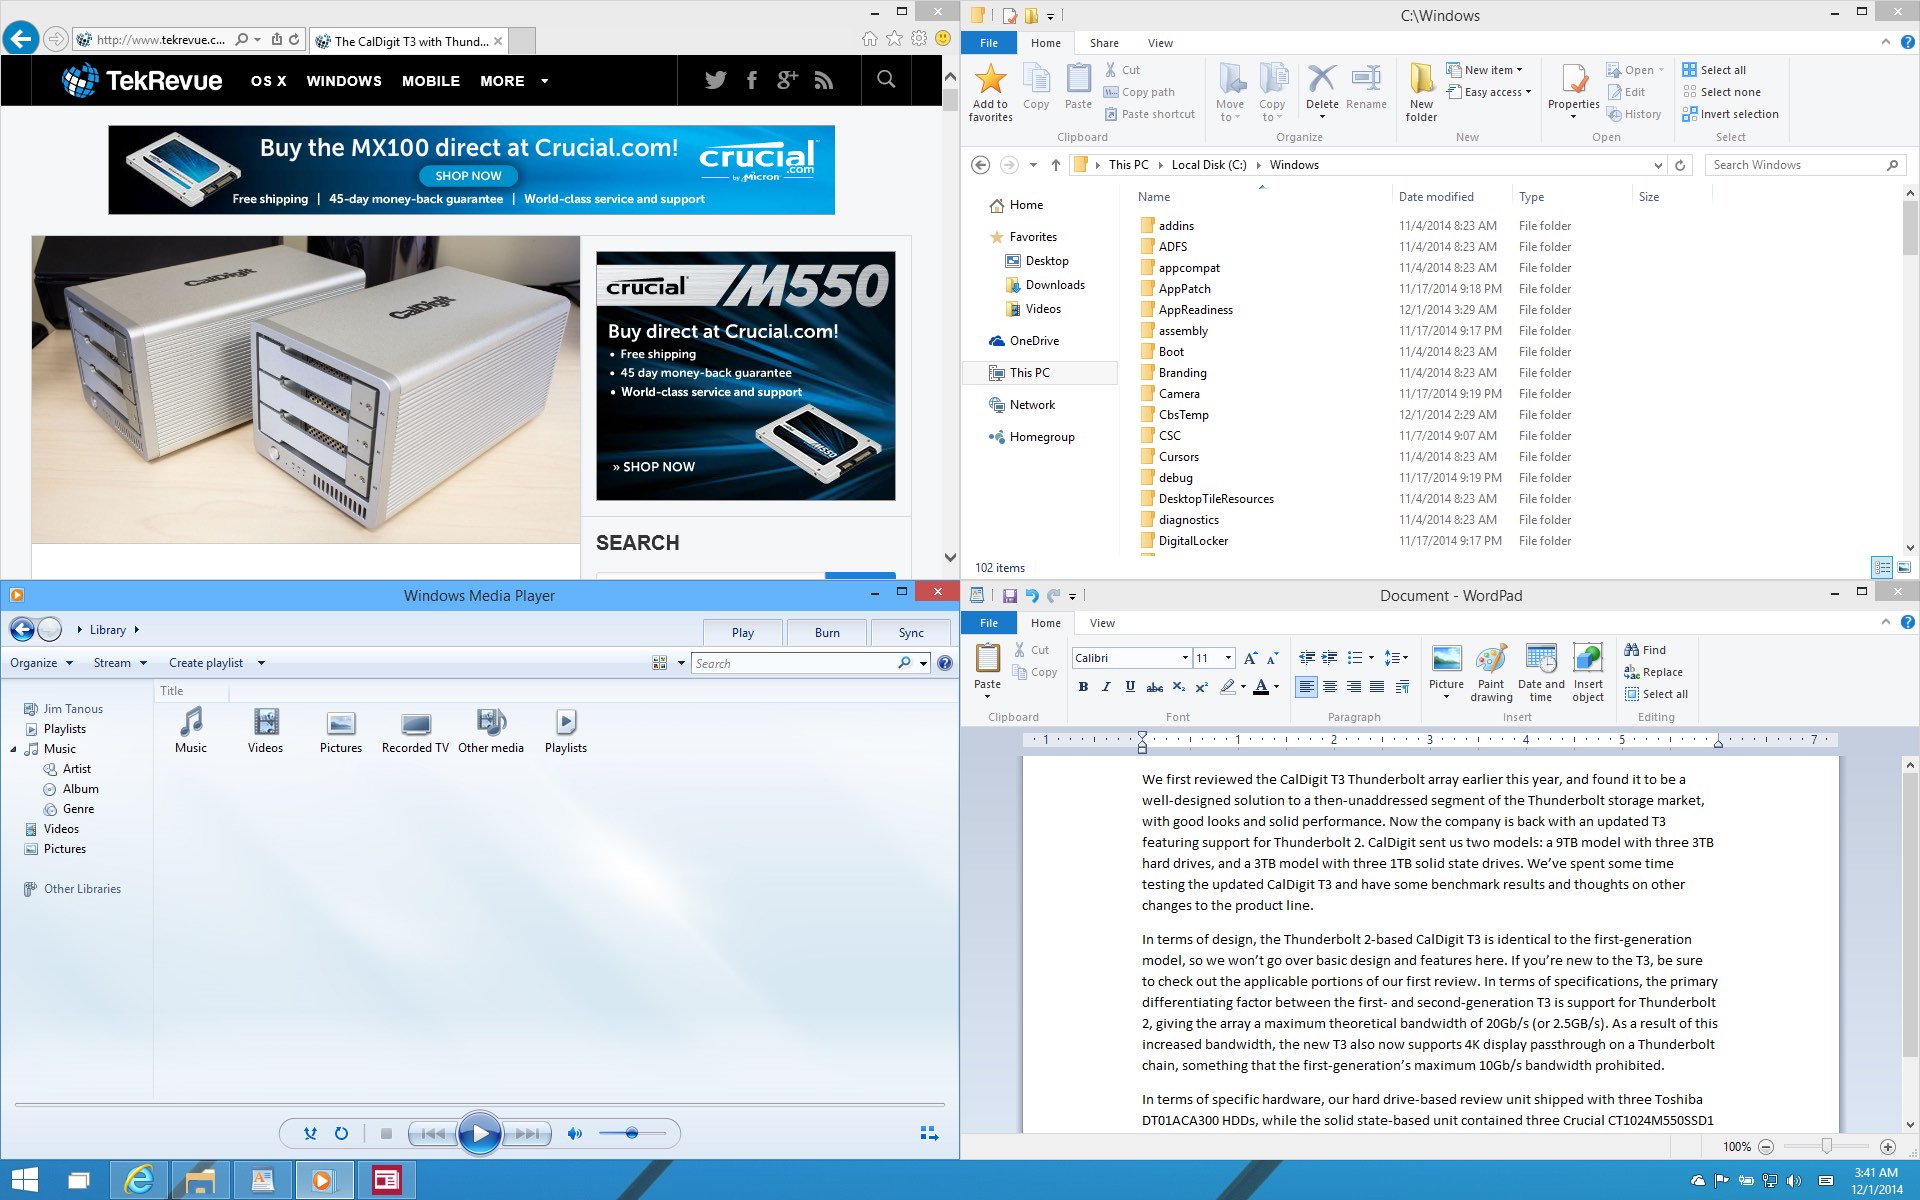The height and width of the screenshot is (1200, 1920).
Task: Click Media Player mute speaker button
Action: (x=574, y=1133)
